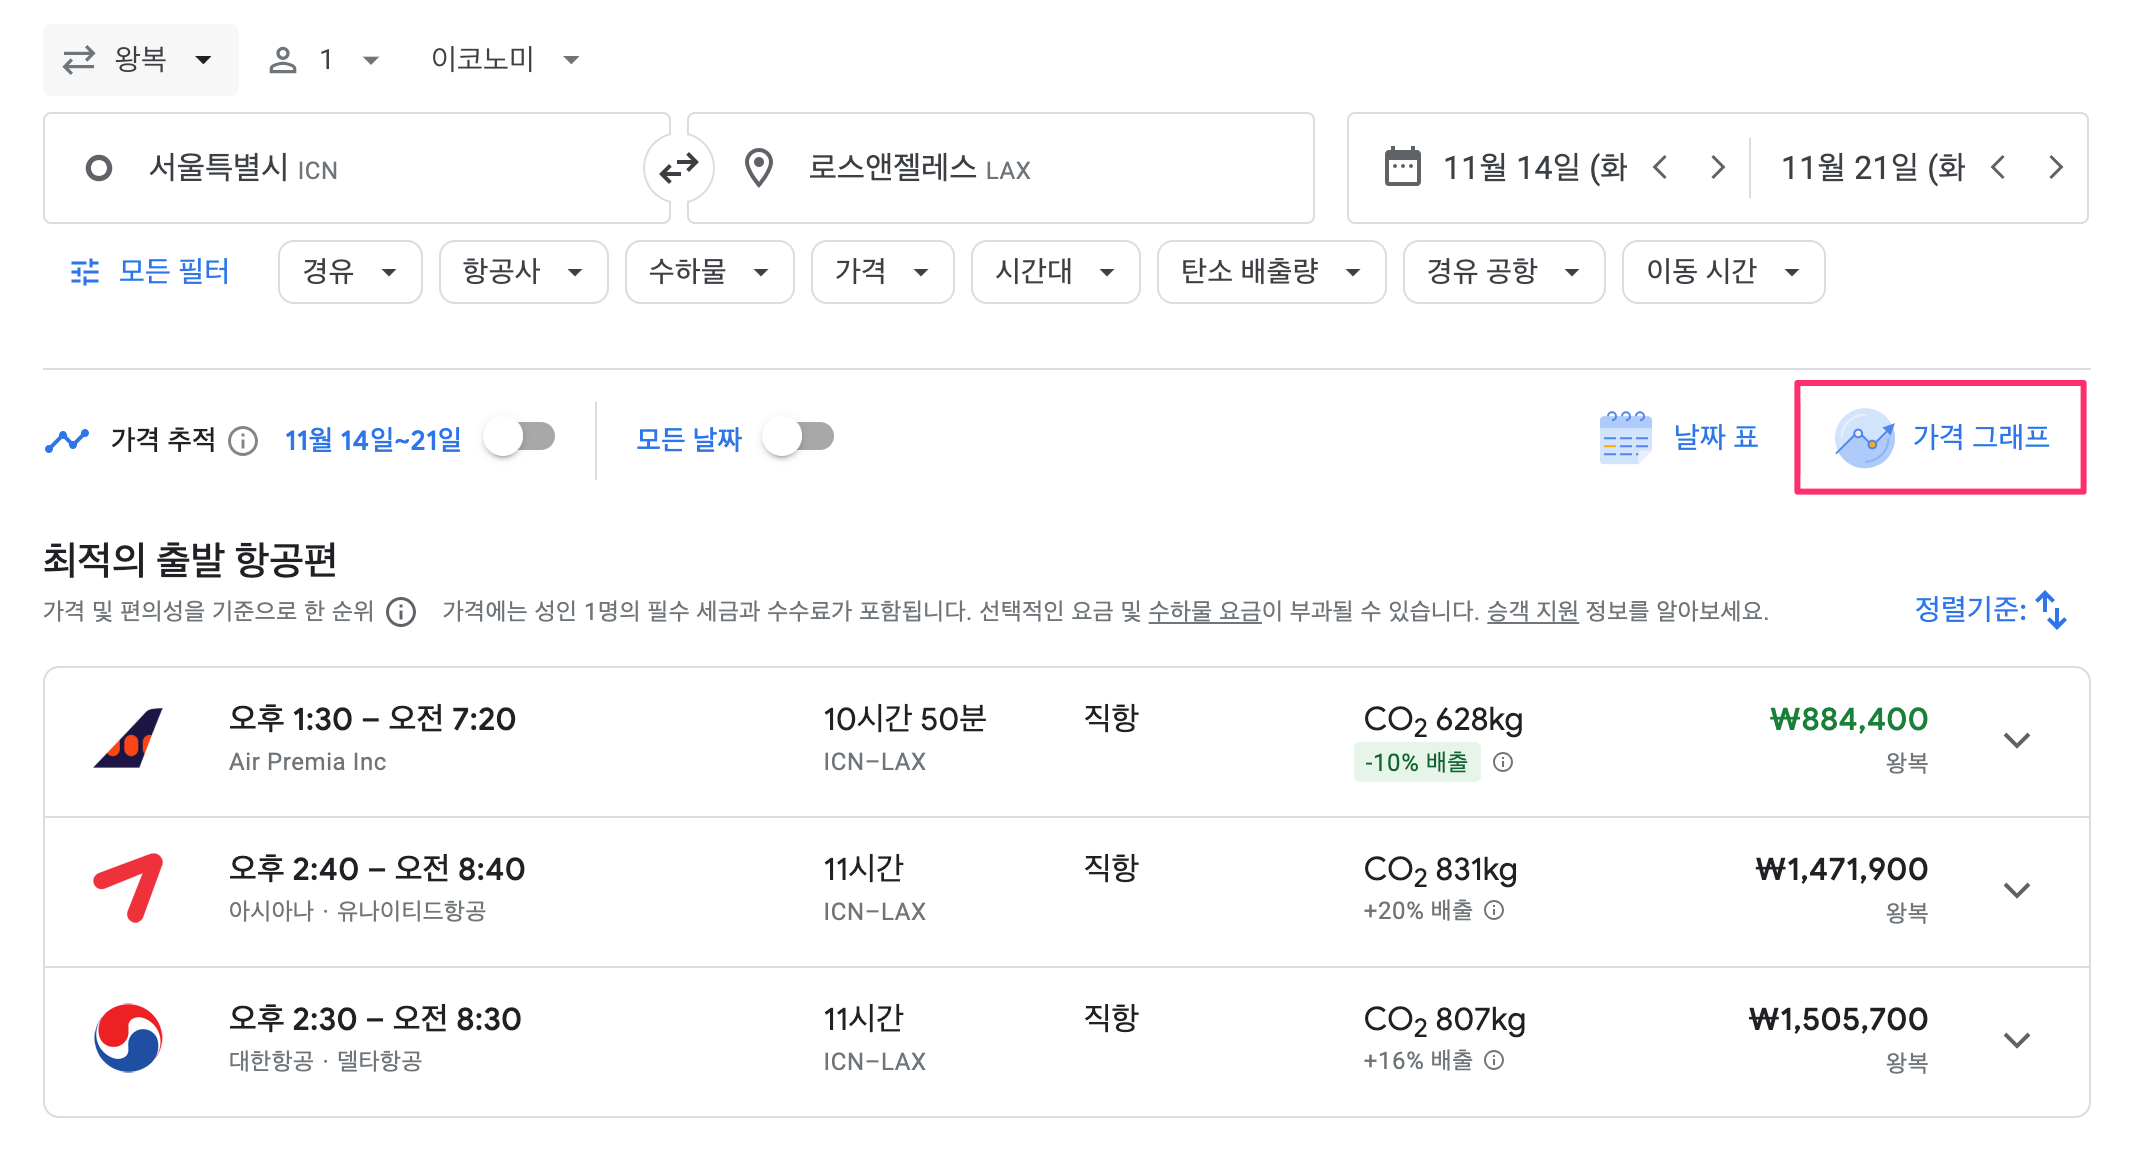This screenshot has width=2134, height=1152.
Task: Click the airport swap icon between origin and destination
Action: [681, 167]
